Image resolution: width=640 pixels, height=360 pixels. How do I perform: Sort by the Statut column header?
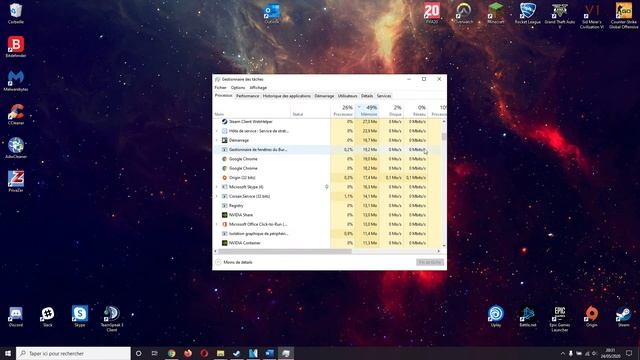[x=310, y=110]
